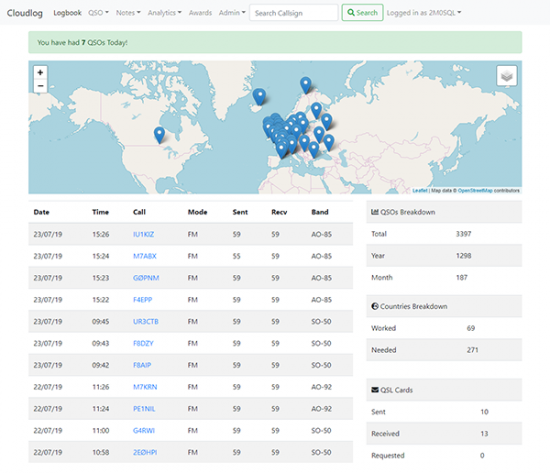The width and height of the screenshot is (550, 473).
Task: Click the green Search button
Action: (362, 13)
